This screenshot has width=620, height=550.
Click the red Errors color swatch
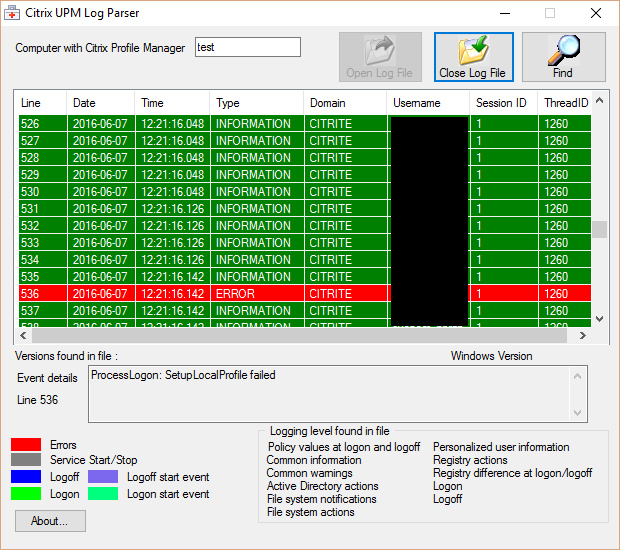point(26,444)
